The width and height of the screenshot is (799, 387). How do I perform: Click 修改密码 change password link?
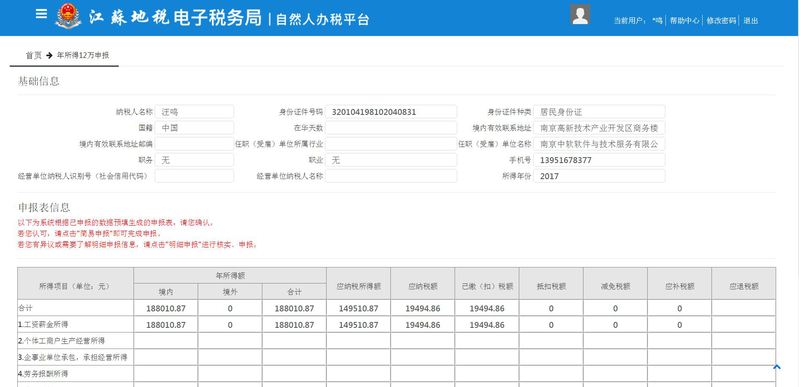point(721,21)
